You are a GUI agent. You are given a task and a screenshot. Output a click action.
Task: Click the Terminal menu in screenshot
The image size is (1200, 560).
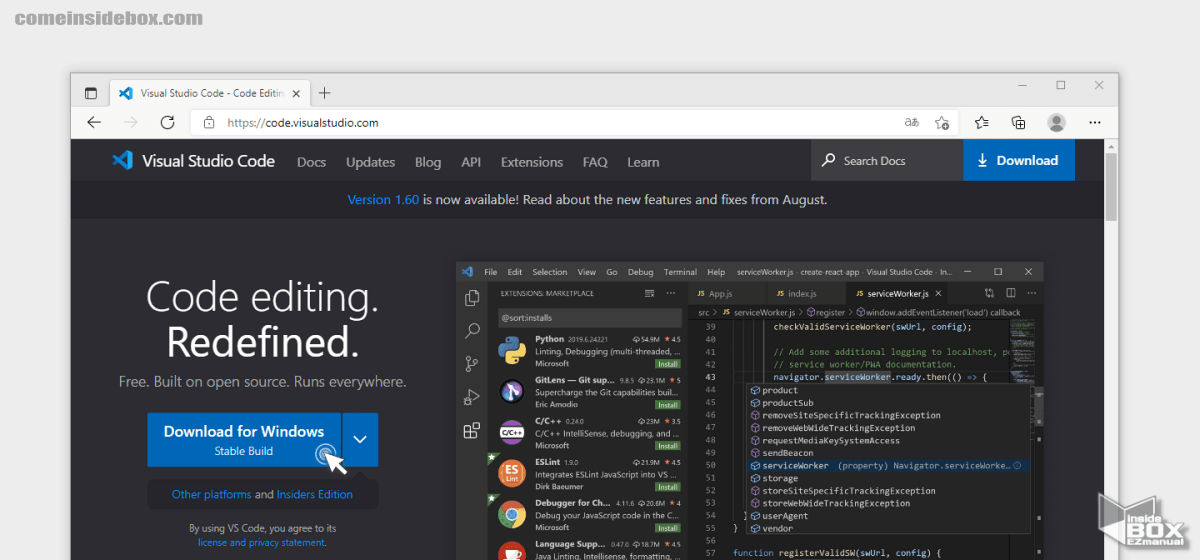point(680,272)
